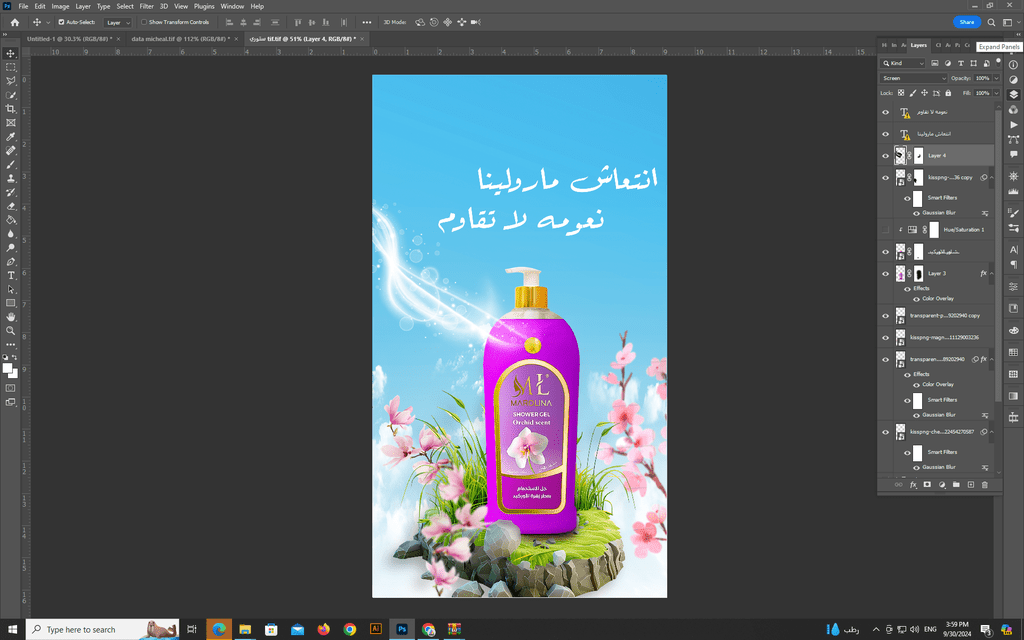Create new fill or adjustment layer
1024x640 pixels.
942,485
